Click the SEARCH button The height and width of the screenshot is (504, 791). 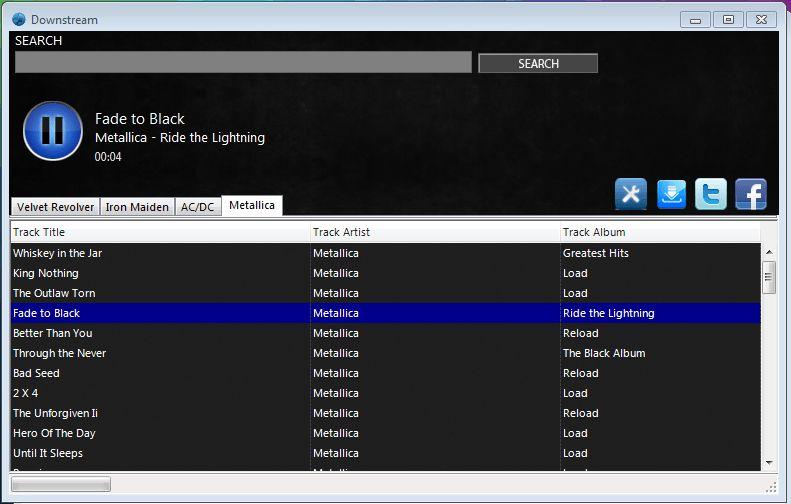click(x=538, y=64)
